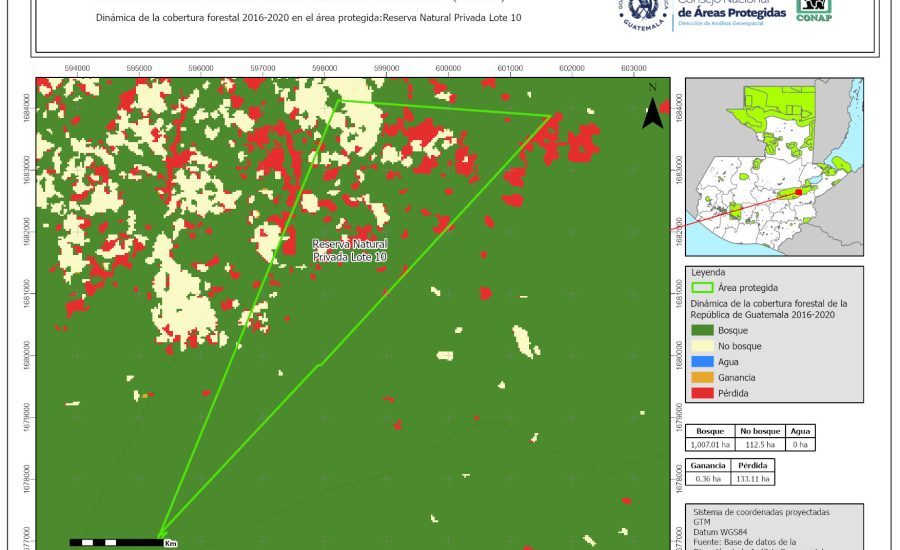Click the red location marker on inset map
The height and width of the screenshot is (550, 900).
[798, 192]
